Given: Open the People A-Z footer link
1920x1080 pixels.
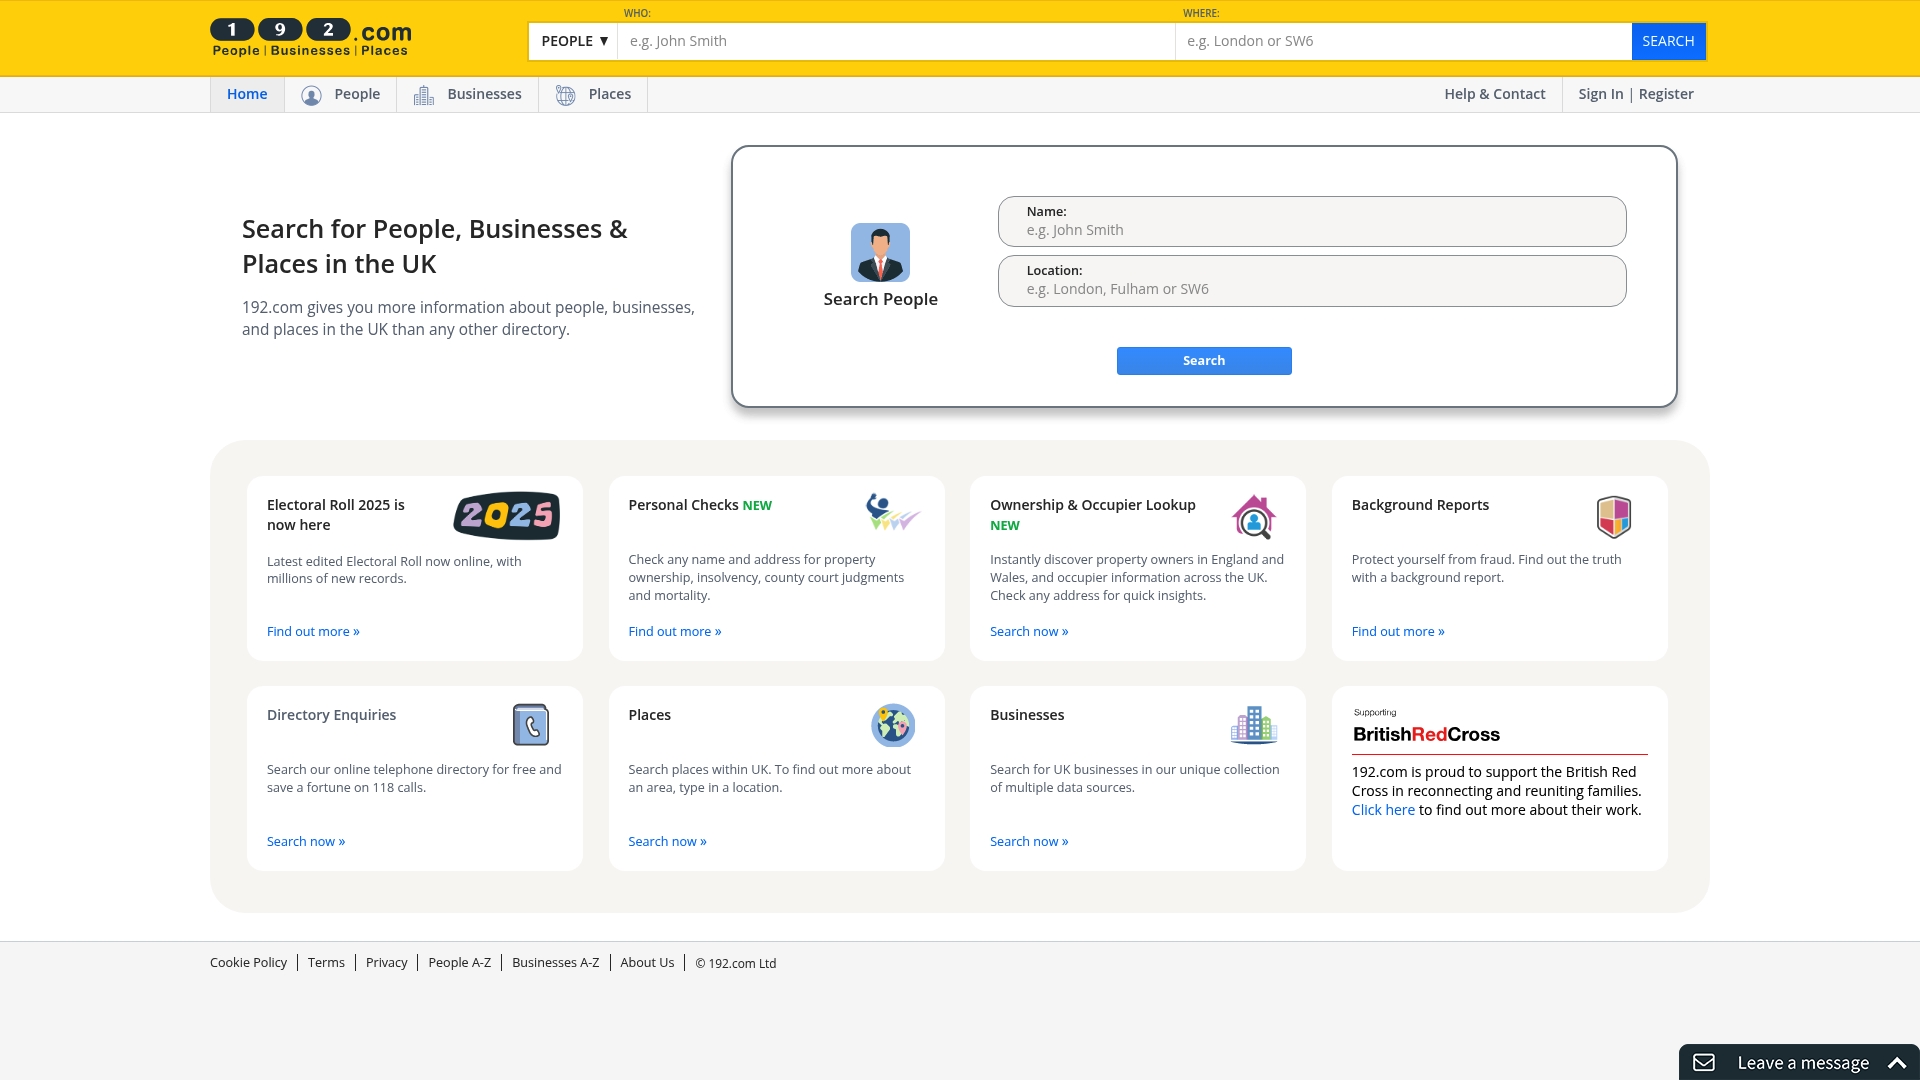Looking at the screenshot, I should (459, 962).
